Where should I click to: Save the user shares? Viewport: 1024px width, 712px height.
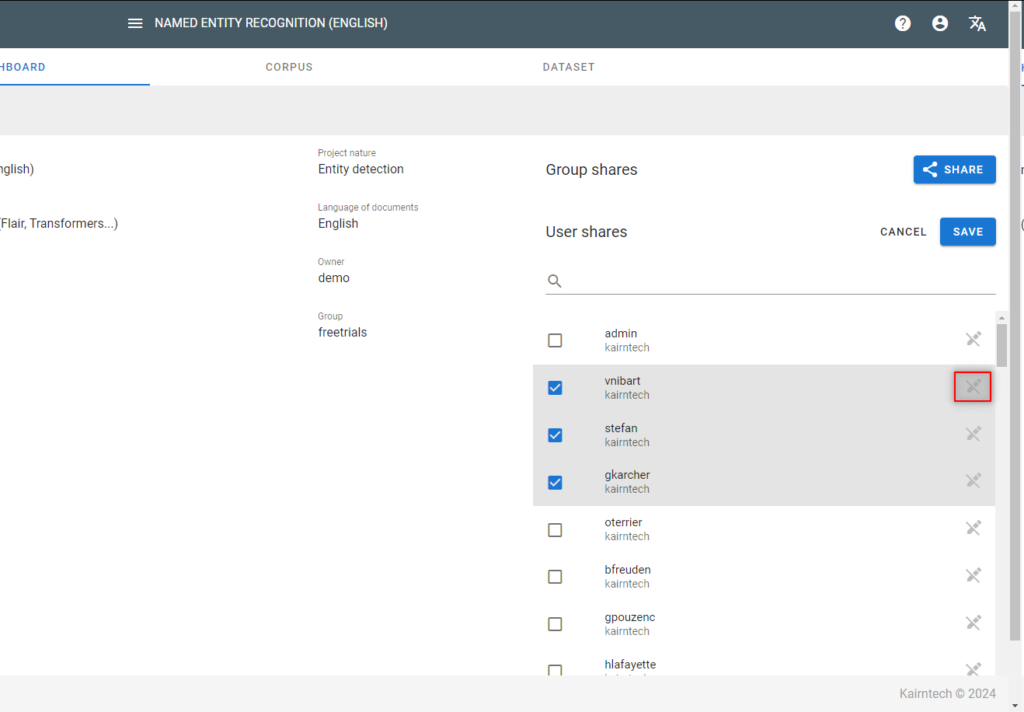coord(968,232)
